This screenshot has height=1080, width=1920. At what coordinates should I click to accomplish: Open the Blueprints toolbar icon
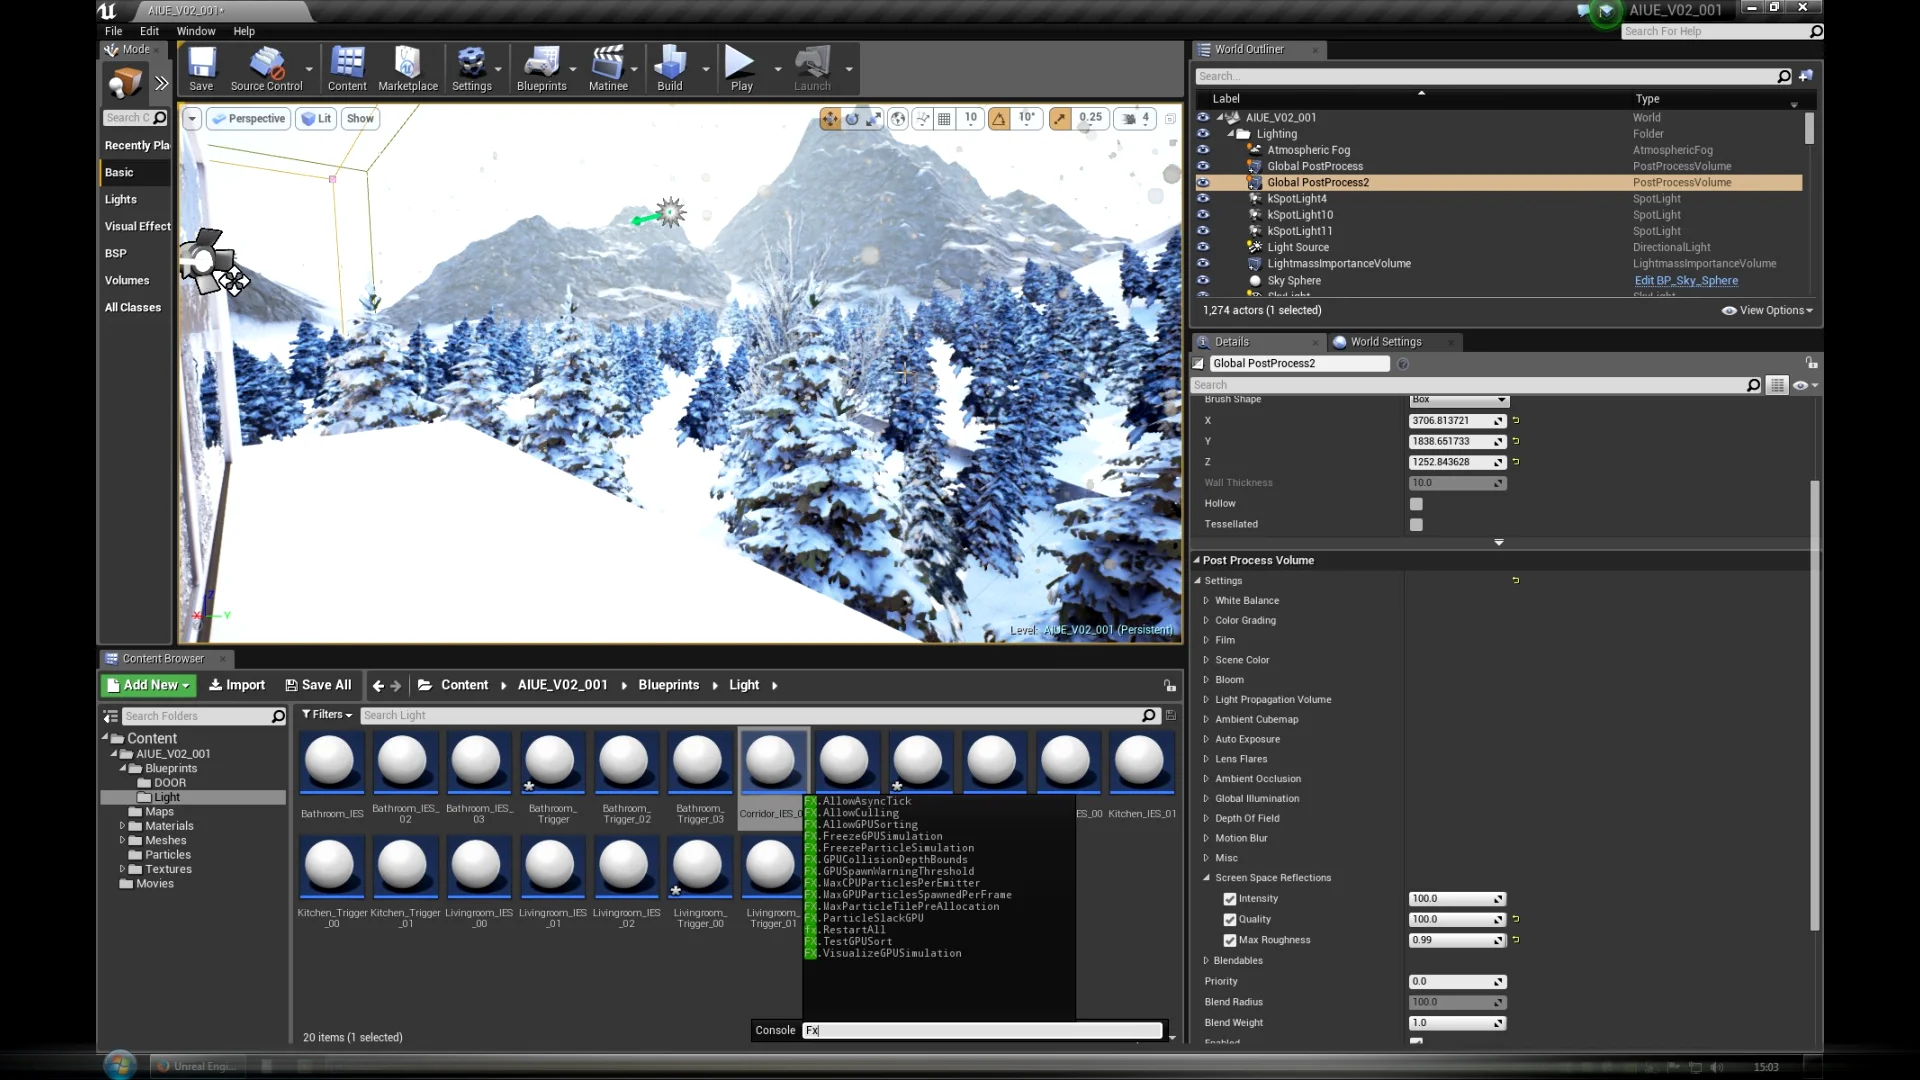click(x=541, y=65)
